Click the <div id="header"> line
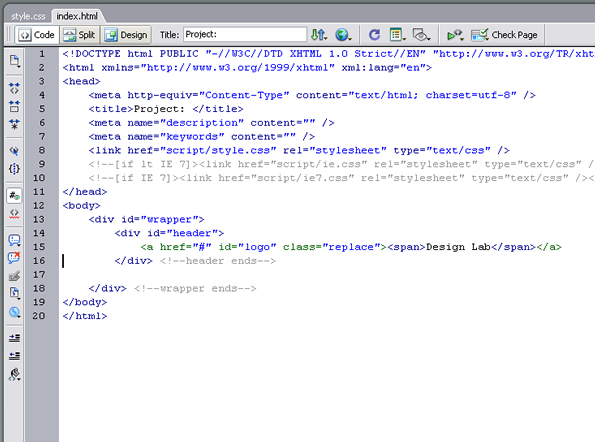The width and height of the screenshot is (595, 442). (x=169, y=233)
